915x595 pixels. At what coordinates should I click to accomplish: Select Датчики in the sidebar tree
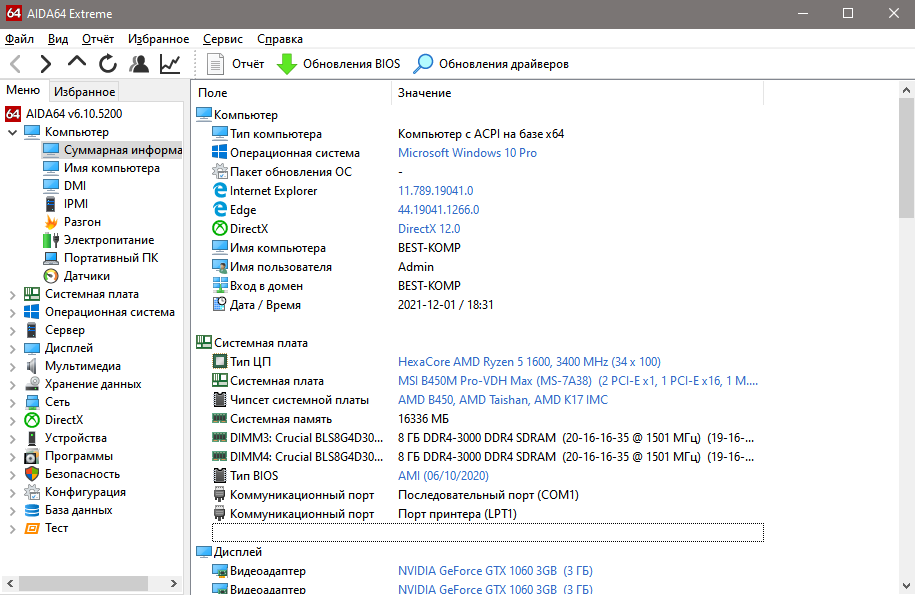click(x=86, y=276)
